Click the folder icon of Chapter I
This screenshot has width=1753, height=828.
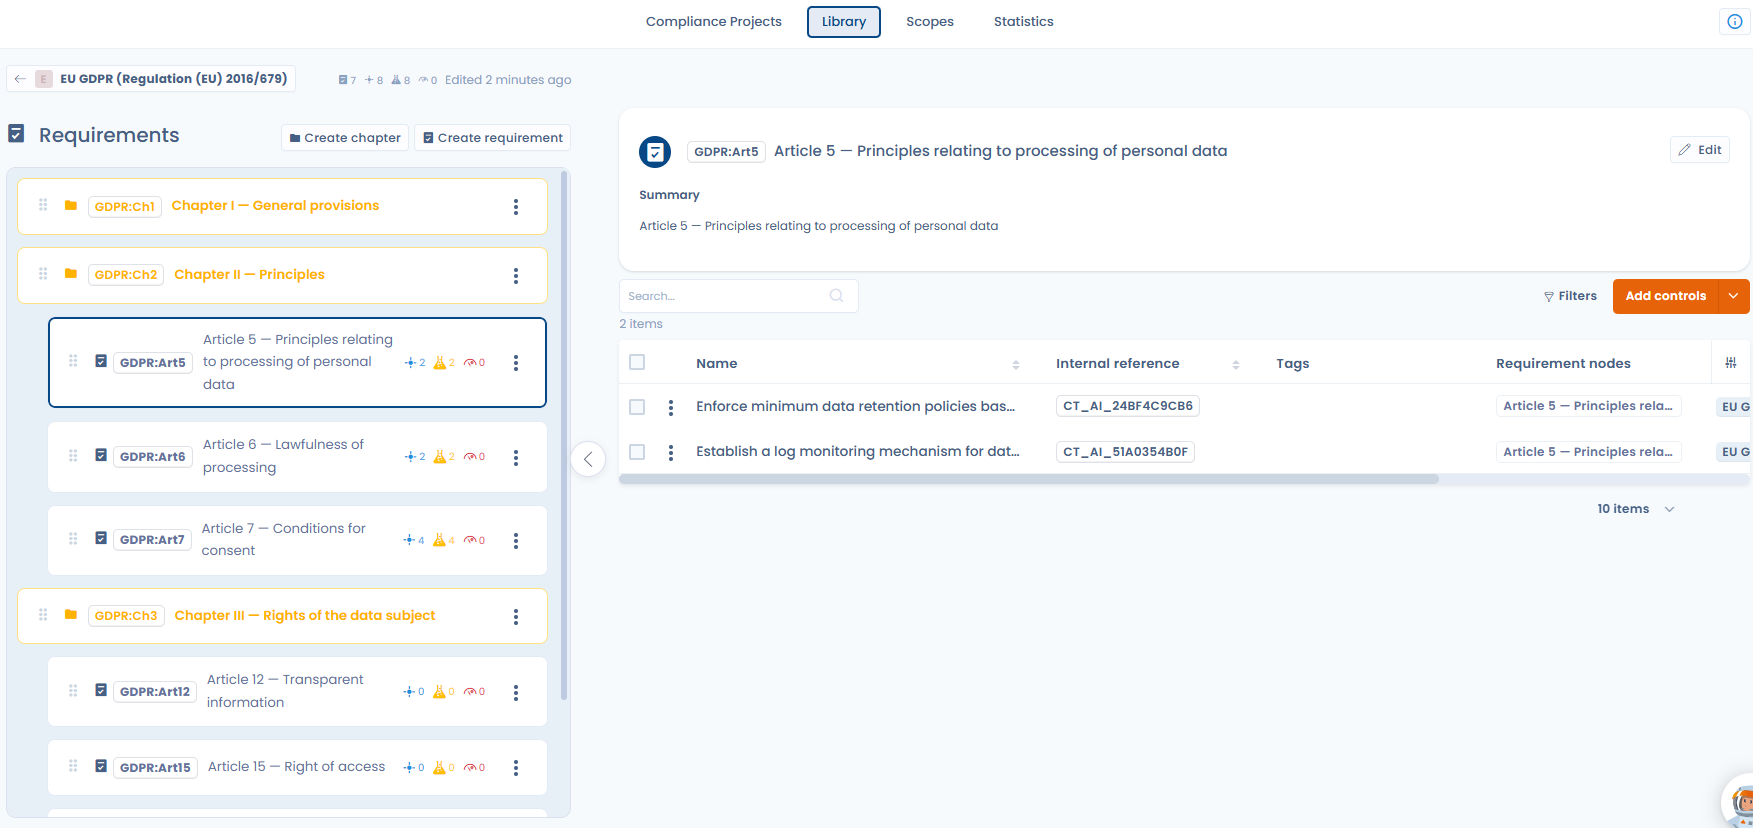[71, 205]
